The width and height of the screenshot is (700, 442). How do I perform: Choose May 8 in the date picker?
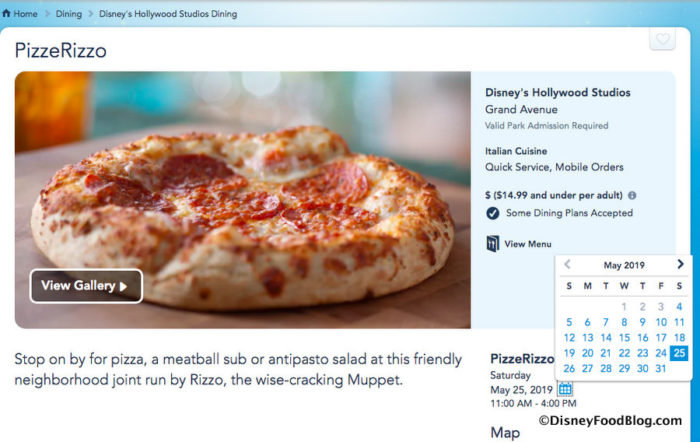click(624, 322)
